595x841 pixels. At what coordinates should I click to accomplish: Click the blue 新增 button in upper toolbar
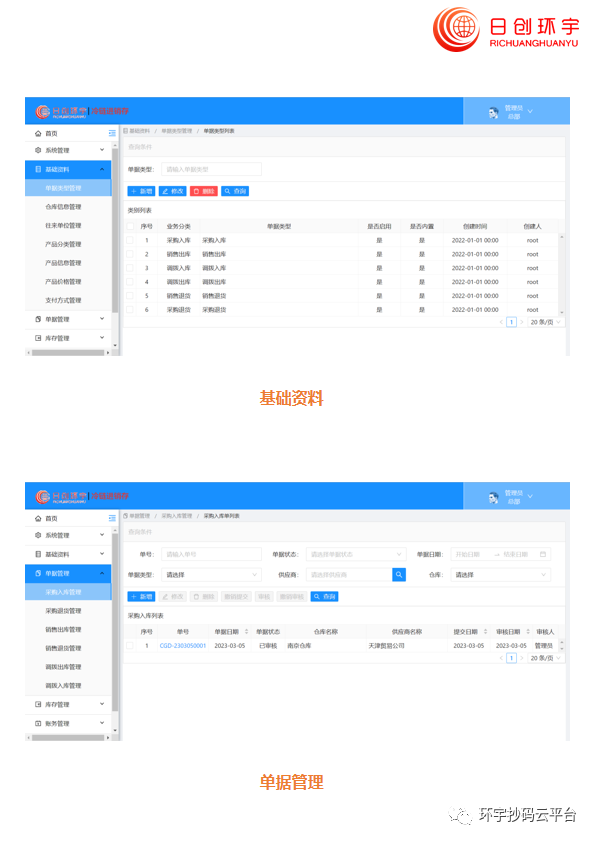tap(141, 191)
